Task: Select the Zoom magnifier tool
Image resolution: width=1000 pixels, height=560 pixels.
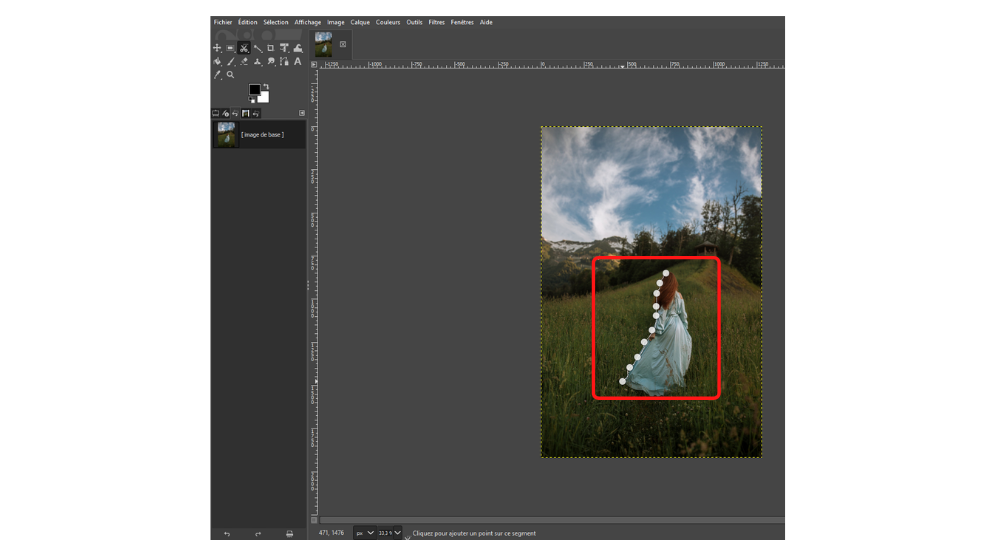Action: pyautogui.click(x=230, y=75)
